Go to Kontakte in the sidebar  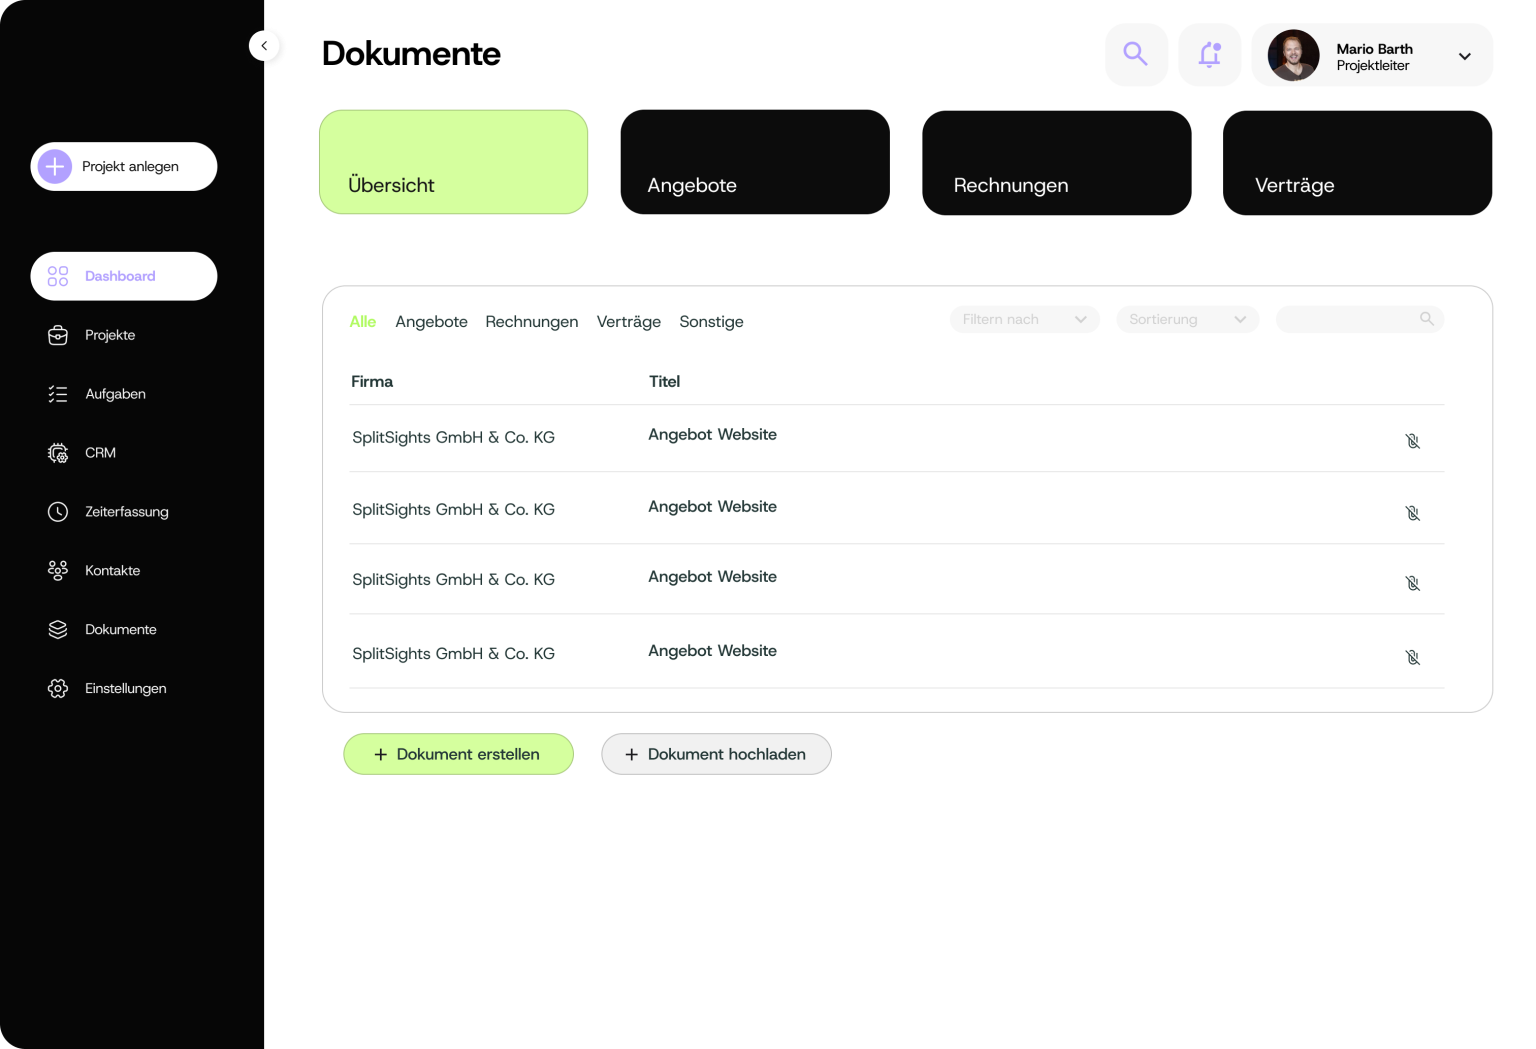112,571
